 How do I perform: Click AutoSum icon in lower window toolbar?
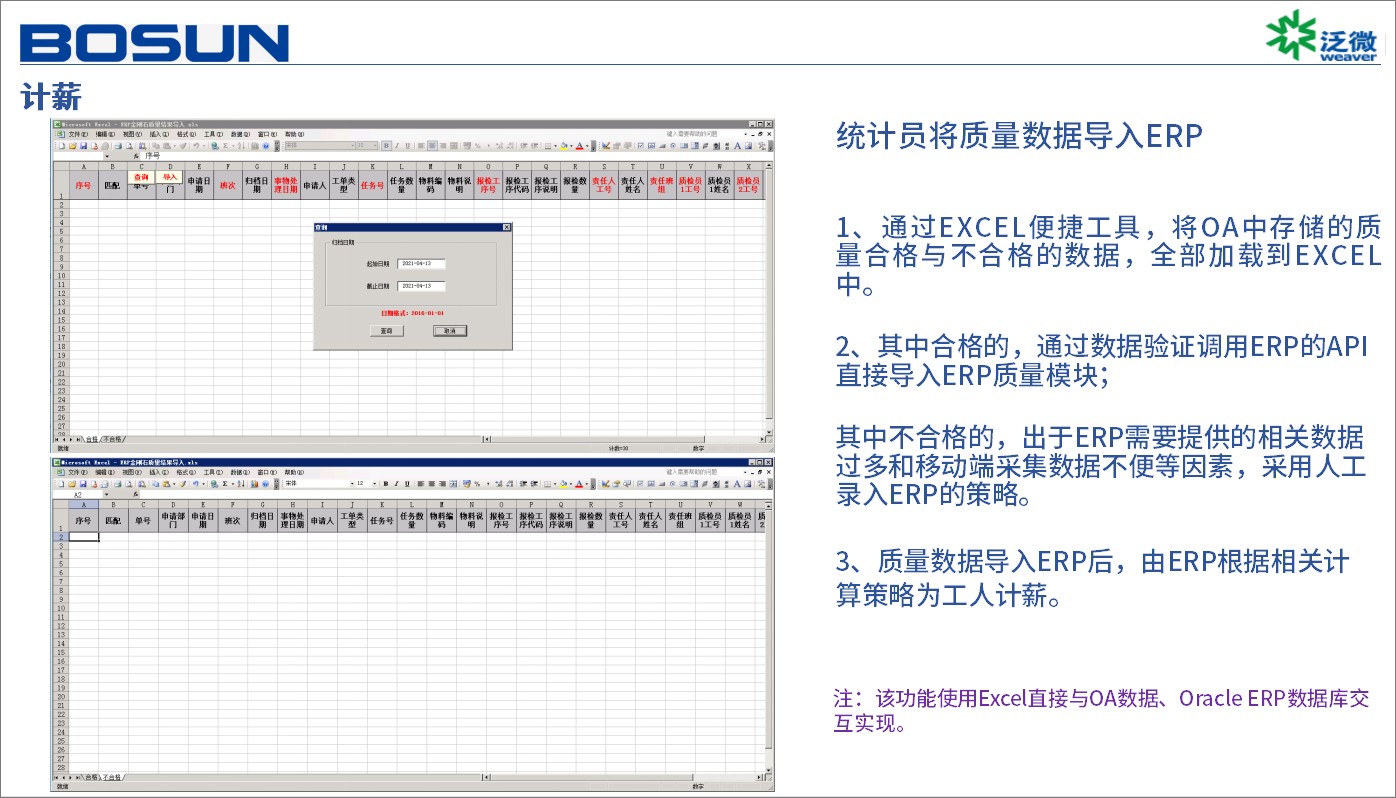click(x=225, y=484)
